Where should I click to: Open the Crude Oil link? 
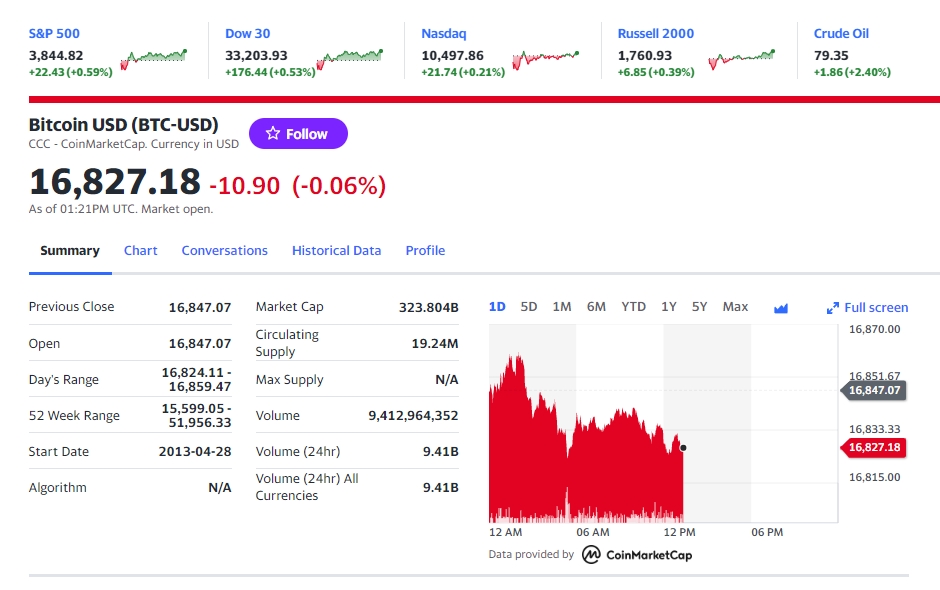[841, 34]
